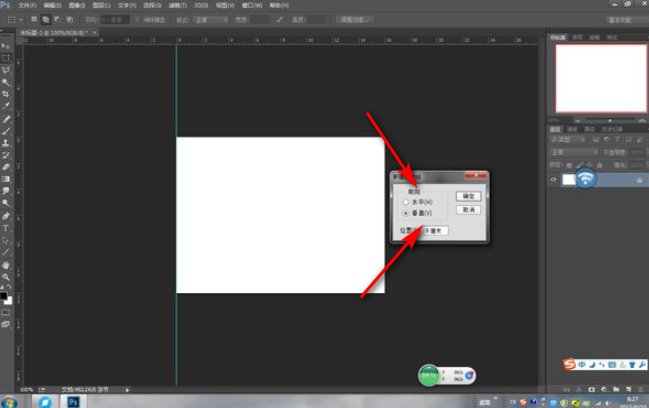Swap width and height icon
Image resolution: width=649 pixels, height=408 pixels.
[x=279, y=19]
